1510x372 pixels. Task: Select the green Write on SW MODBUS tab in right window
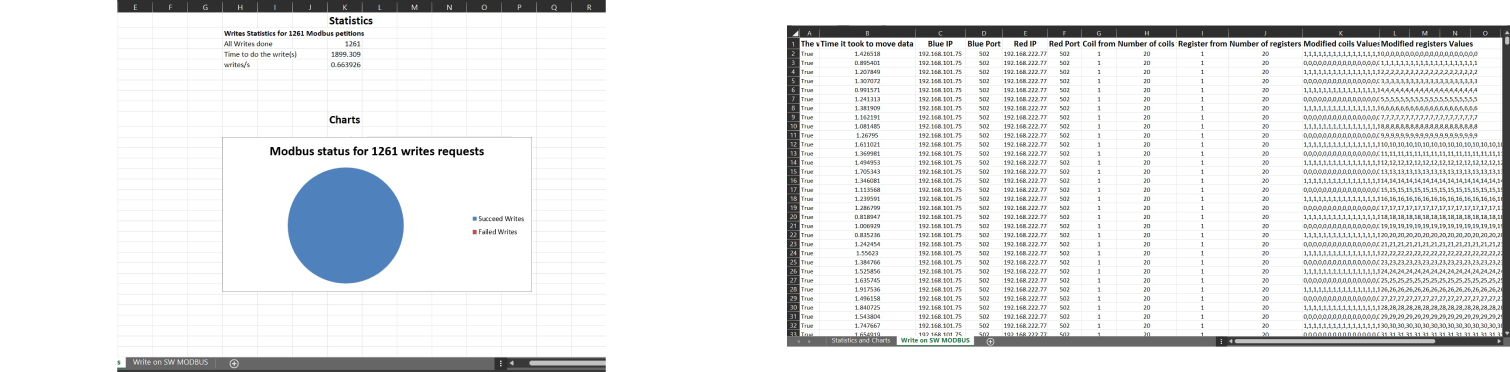click(936, 341)
